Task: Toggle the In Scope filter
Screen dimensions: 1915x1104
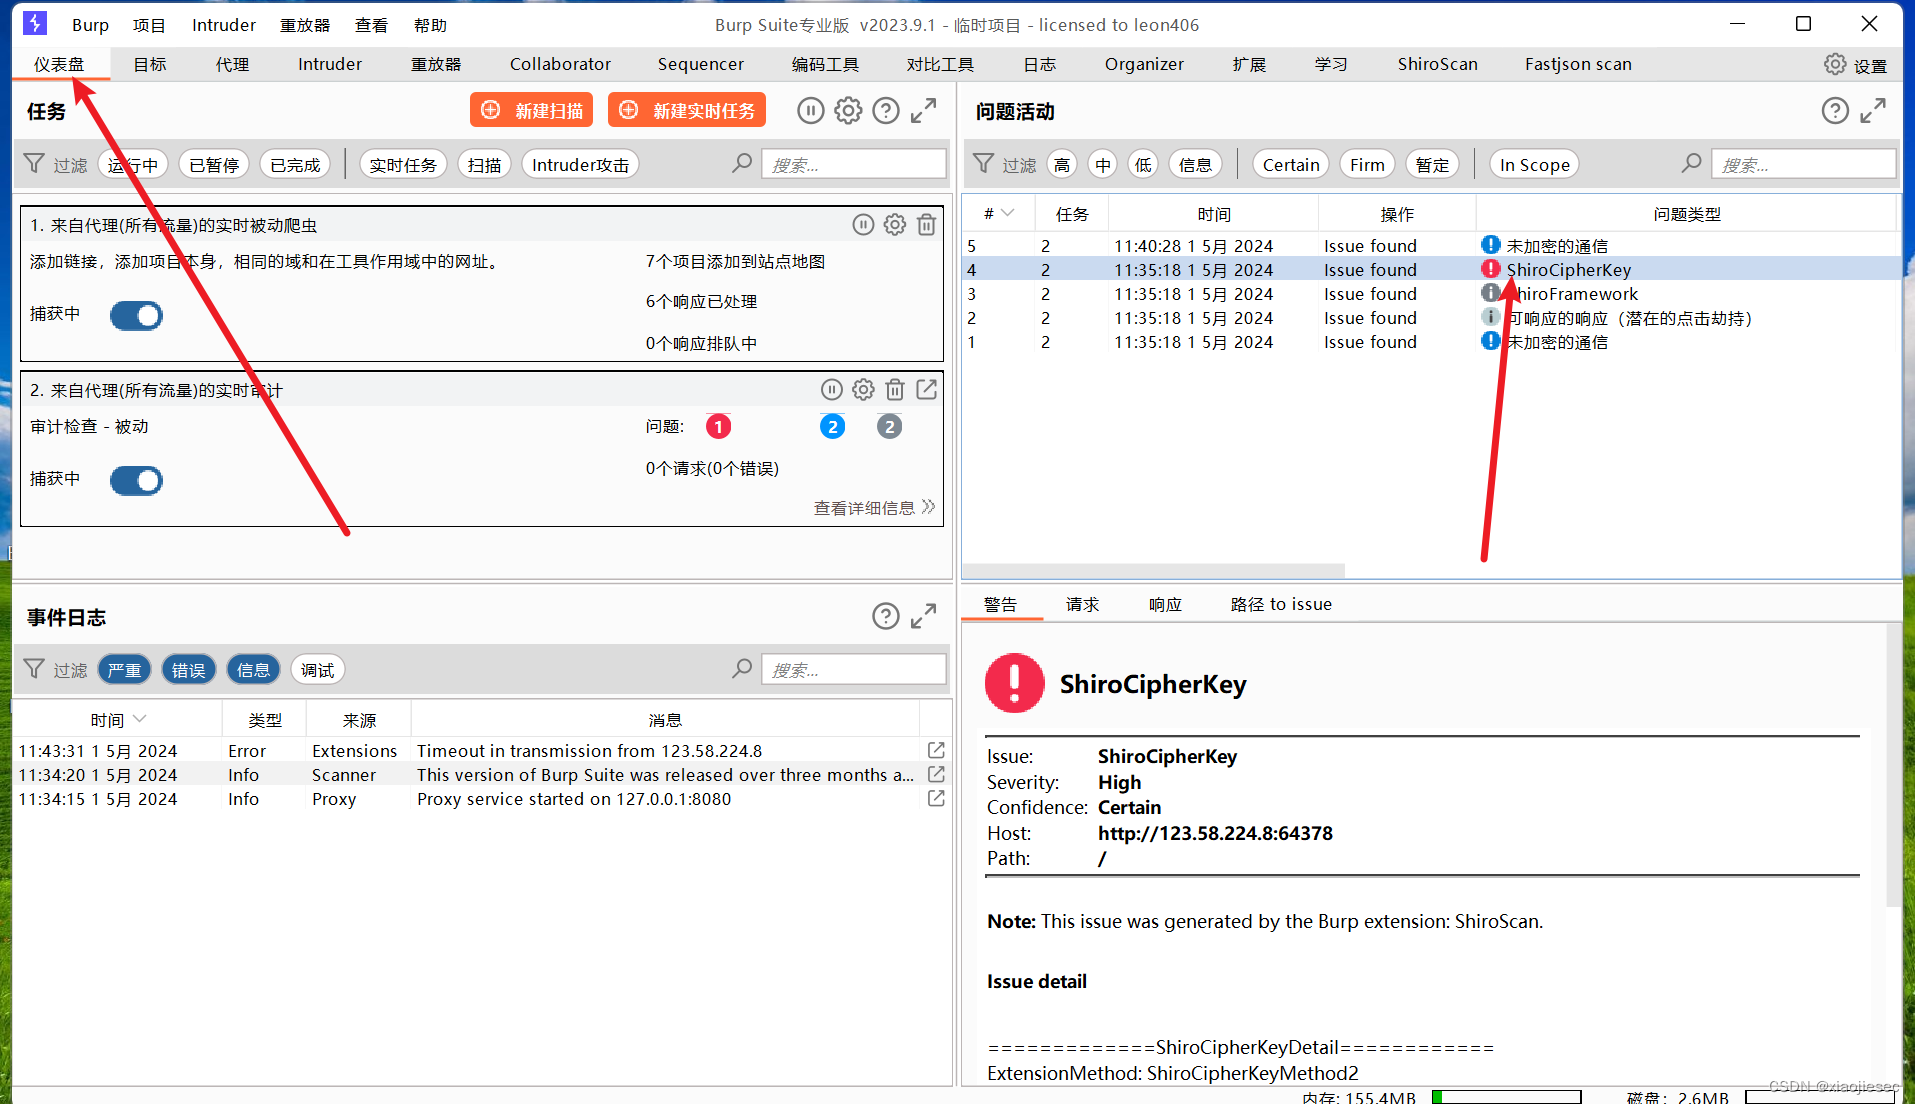Action: click(x=1534, y=165)
